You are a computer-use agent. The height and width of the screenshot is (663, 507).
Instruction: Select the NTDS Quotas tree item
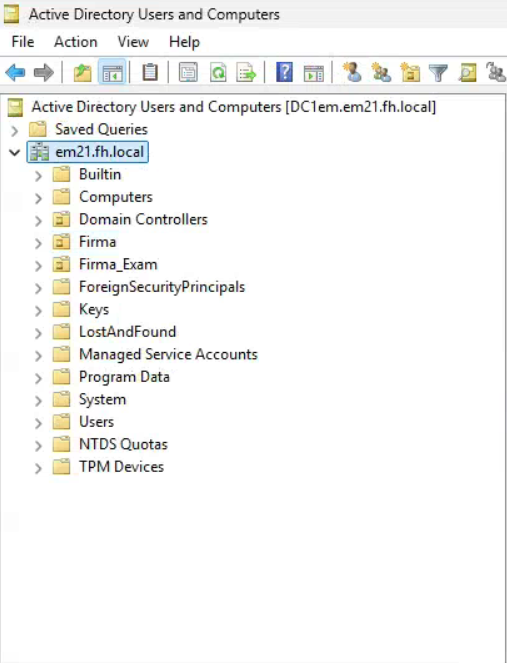tap(123, 444)
